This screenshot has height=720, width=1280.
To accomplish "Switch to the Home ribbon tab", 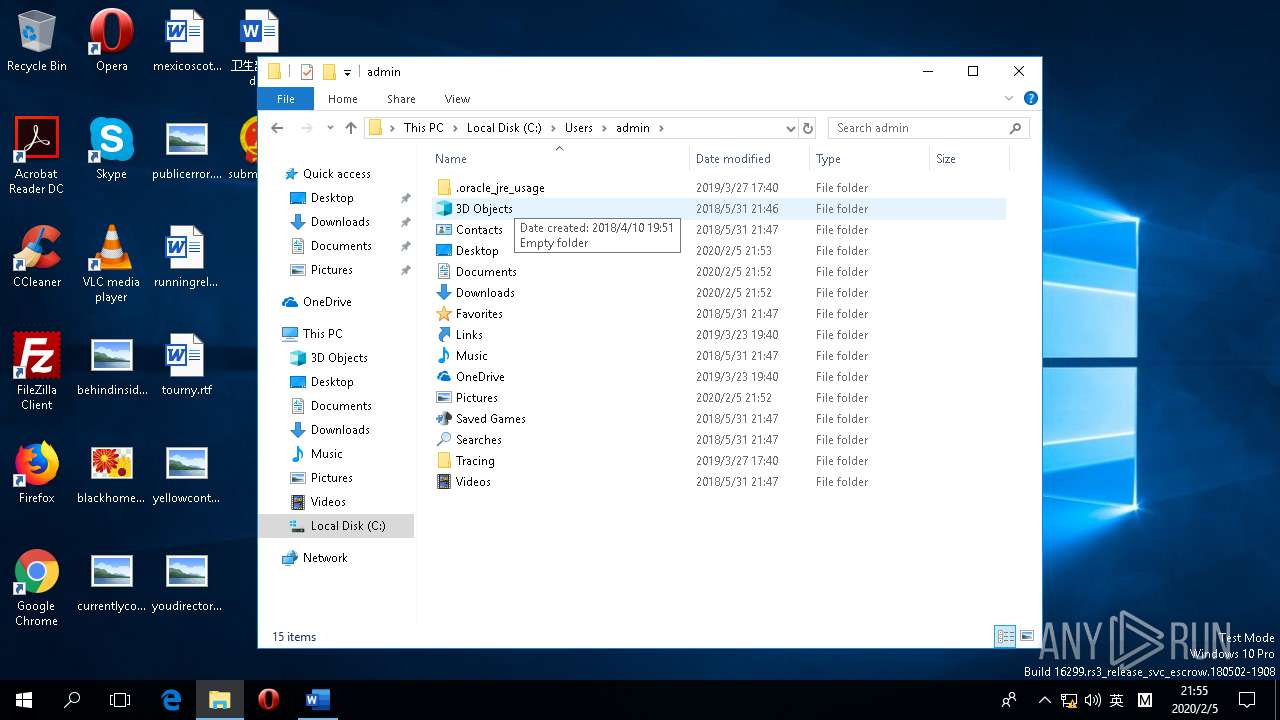I will click(343, 98).
